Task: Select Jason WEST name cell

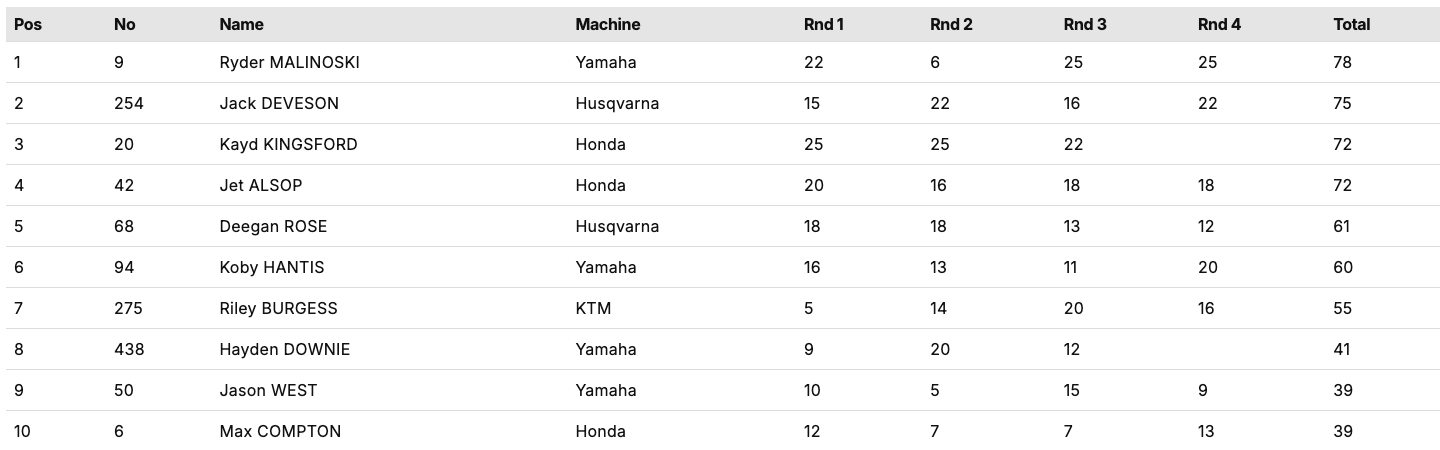Action: (268, 390)
